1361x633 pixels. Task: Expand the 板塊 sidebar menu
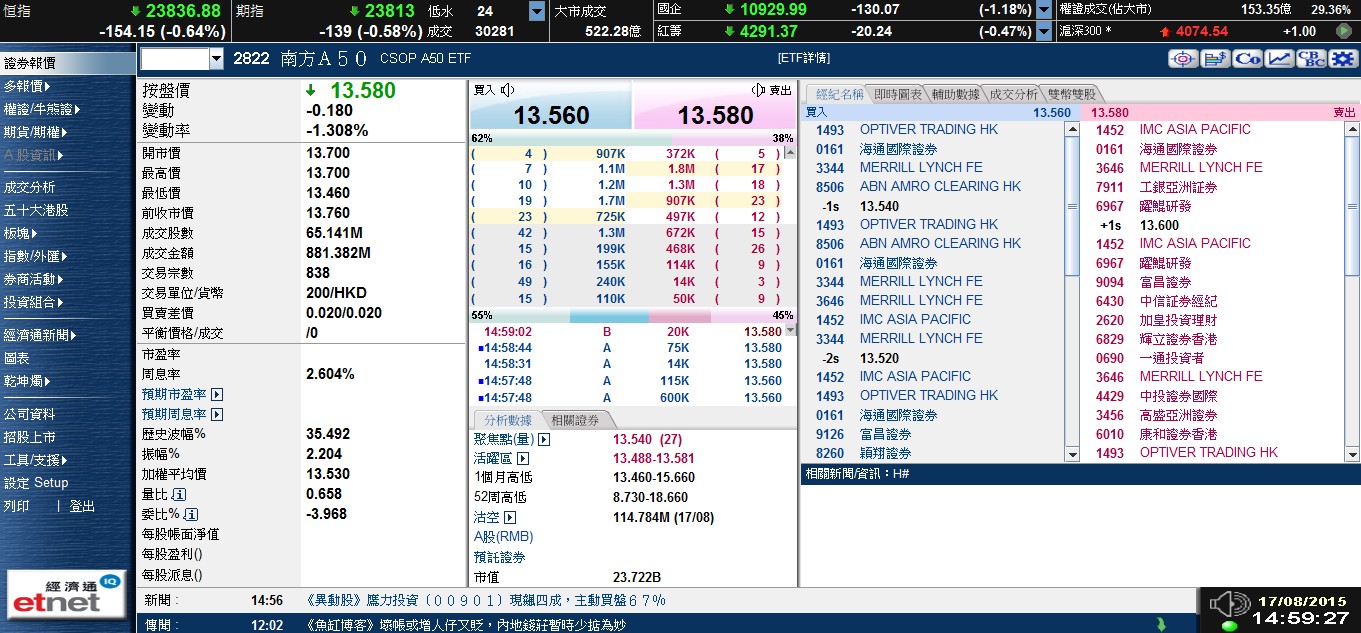tap(20, 233)
